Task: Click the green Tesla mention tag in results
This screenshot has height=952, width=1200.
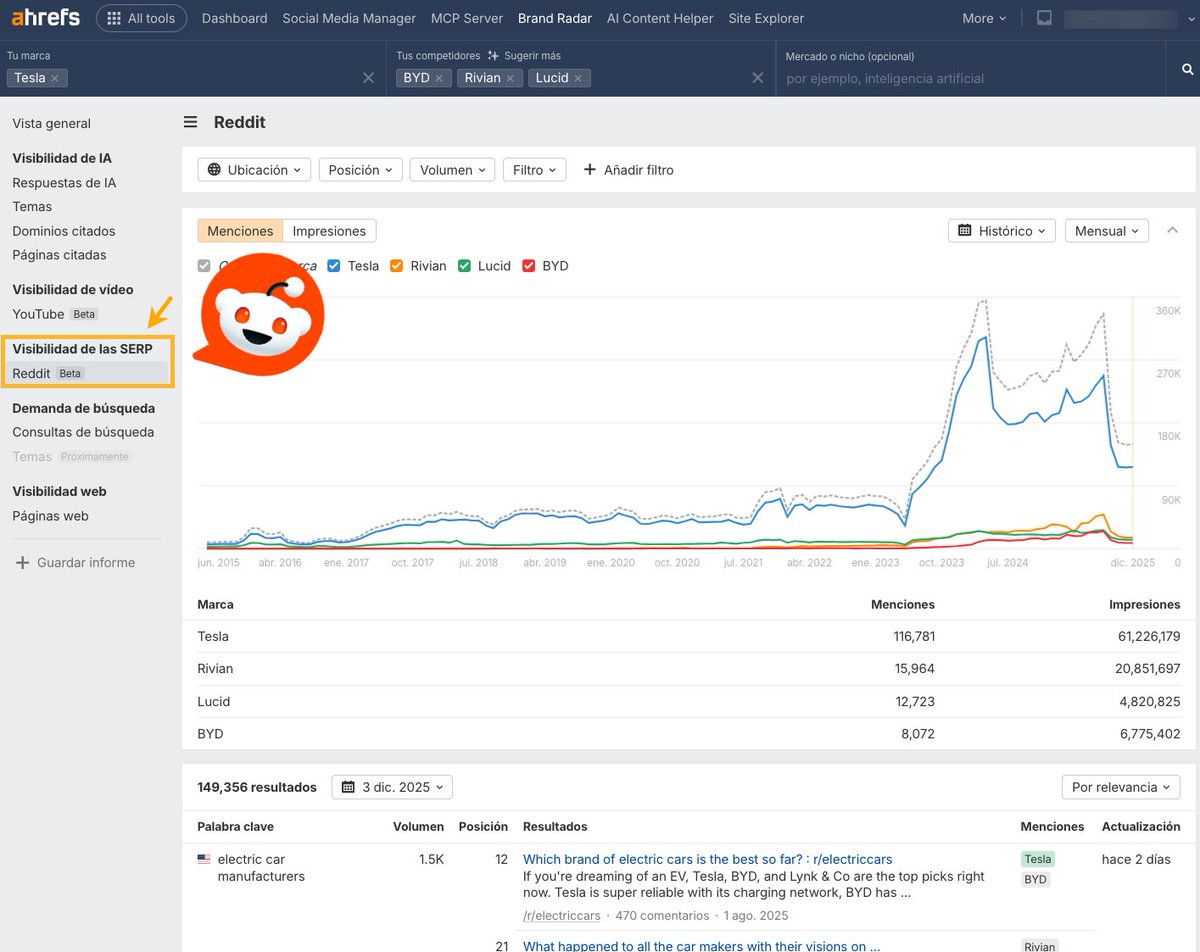Action: click(x=1038, y=859)
